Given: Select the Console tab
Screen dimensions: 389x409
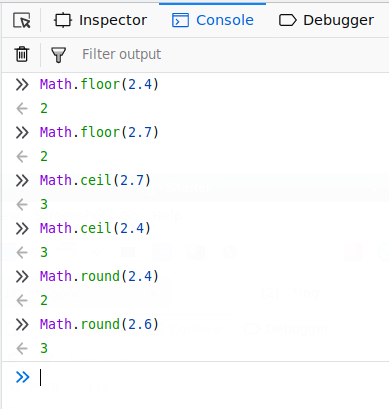Looking at the screenshot, I should point(213,20).
